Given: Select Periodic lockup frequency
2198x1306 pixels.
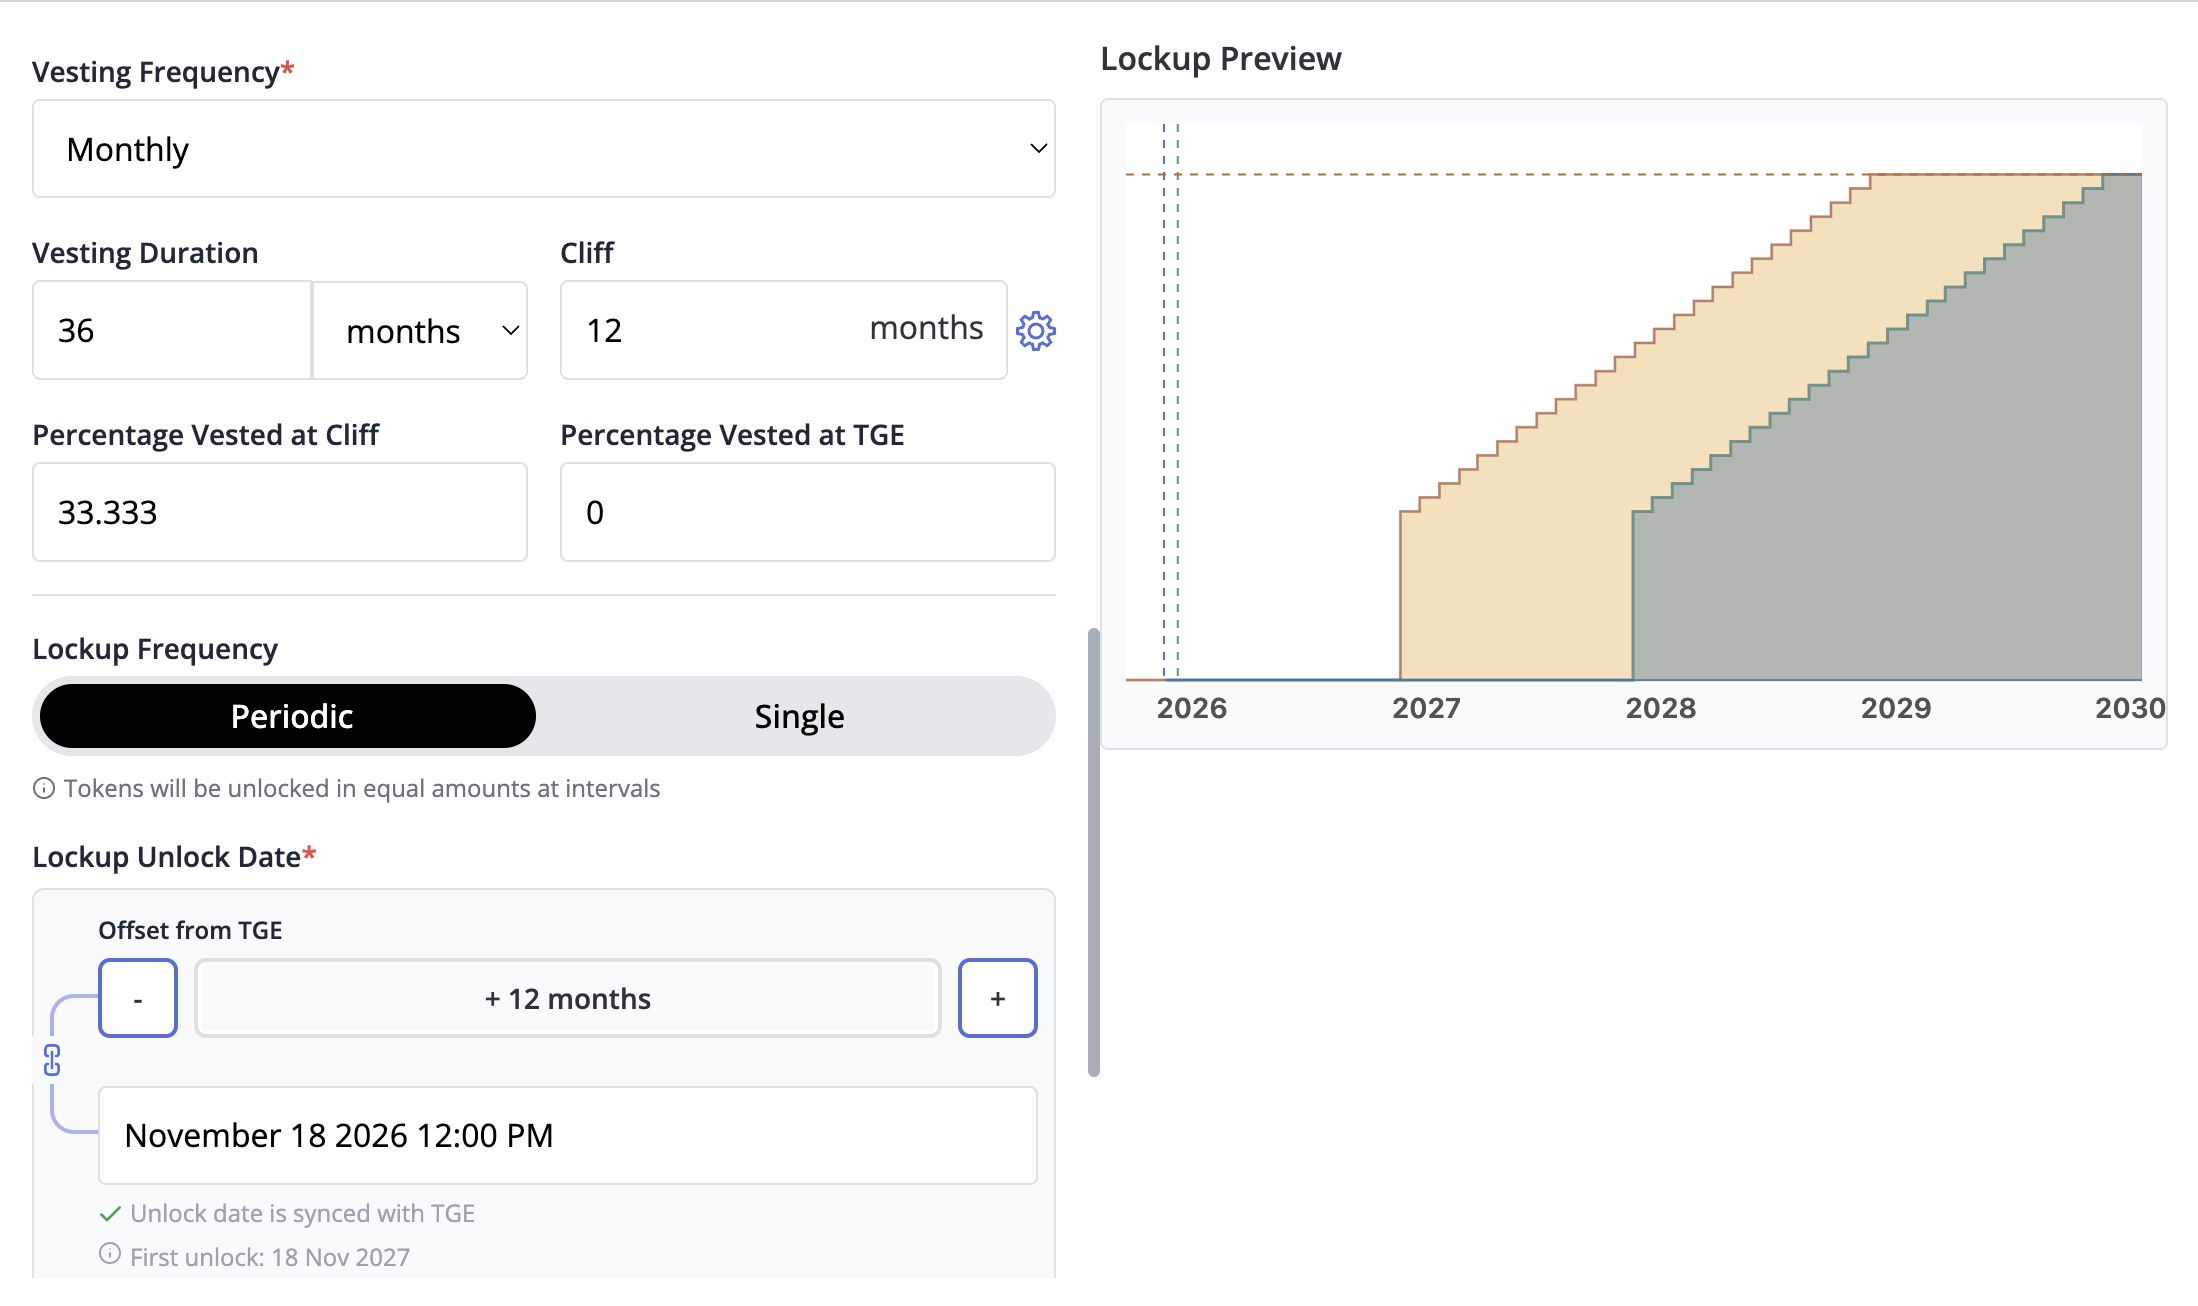Looking at the screenshot, I should tap(288, 716).
